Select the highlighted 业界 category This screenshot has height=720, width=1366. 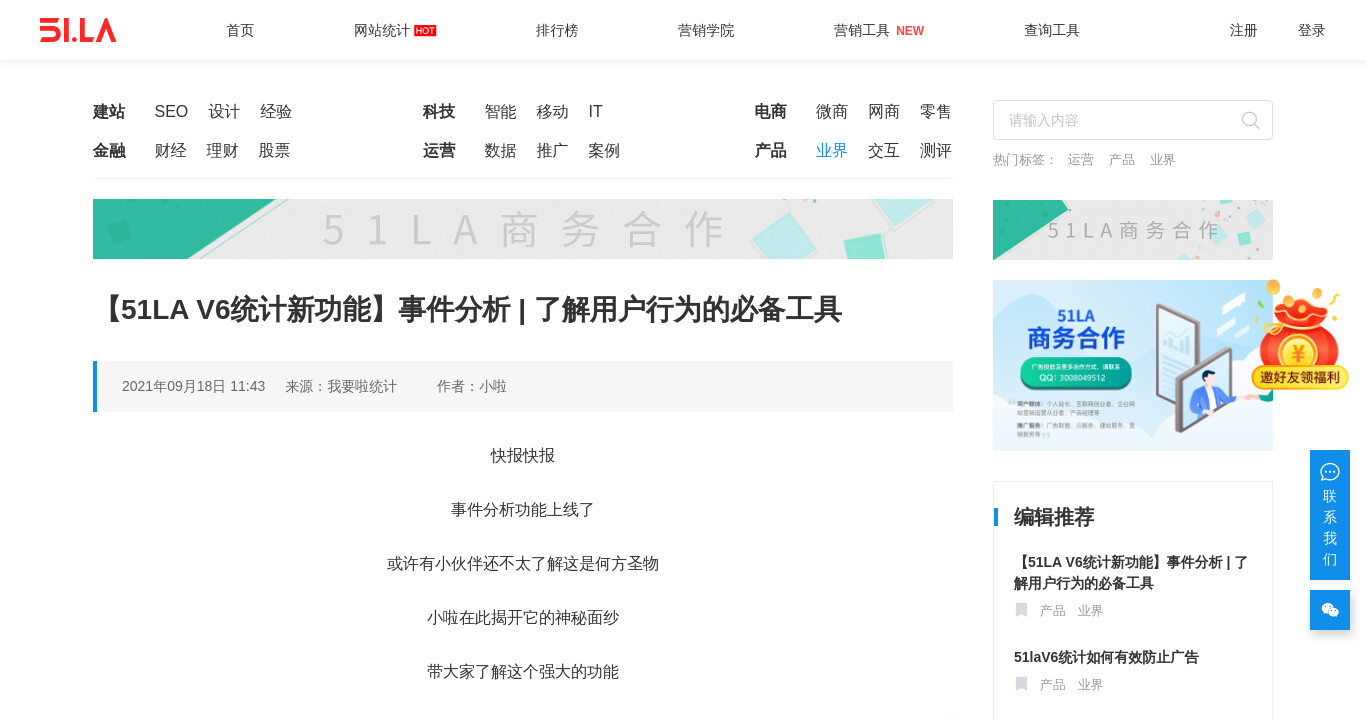832,151
